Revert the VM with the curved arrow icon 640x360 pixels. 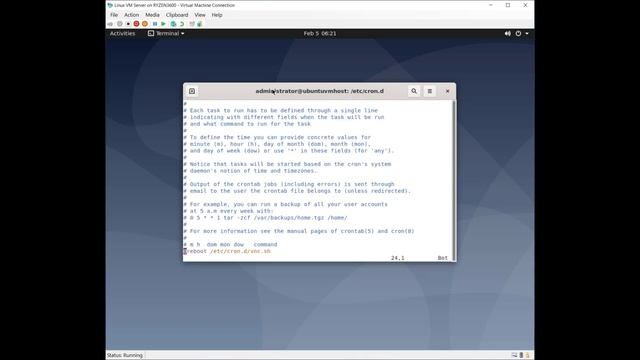coord(182,24)
